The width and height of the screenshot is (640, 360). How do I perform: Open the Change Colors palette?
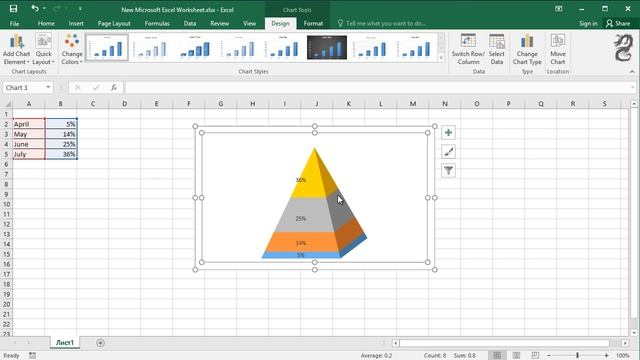coord(72,49)
